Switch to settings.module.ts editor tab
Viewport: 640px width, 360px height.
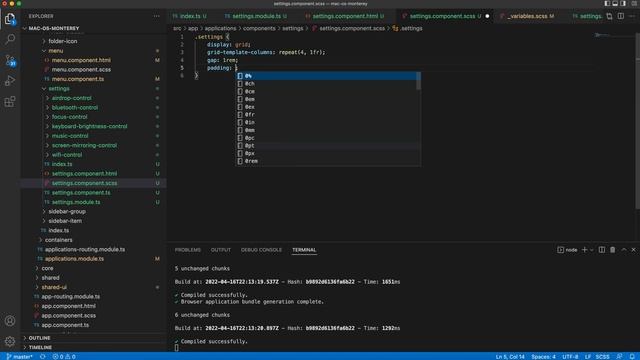point(256,16)
